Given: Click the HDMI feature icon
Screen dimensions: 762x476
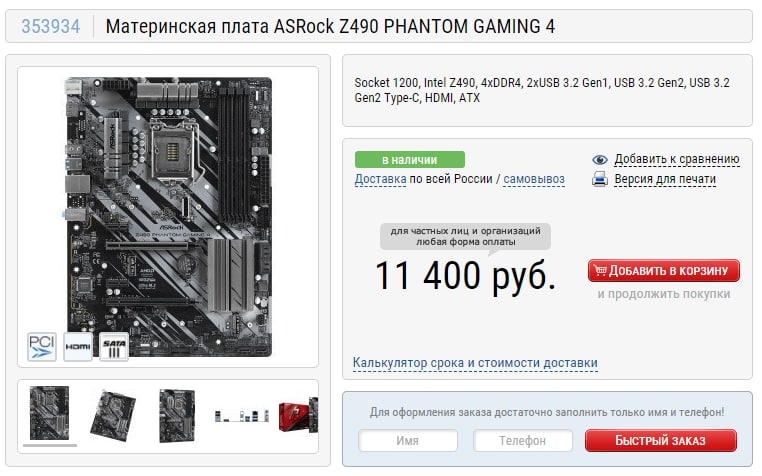Looking at the screenshot, I should pos(78,347).
